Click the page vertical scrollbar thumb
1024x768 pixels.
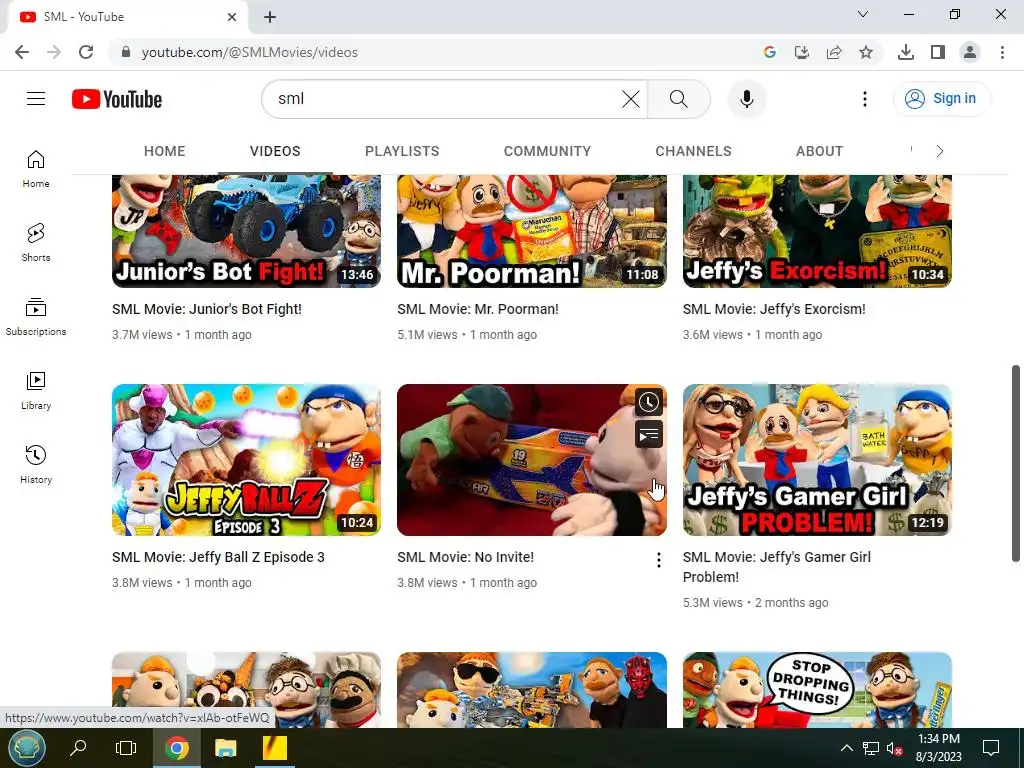[x=1016, y=463]
